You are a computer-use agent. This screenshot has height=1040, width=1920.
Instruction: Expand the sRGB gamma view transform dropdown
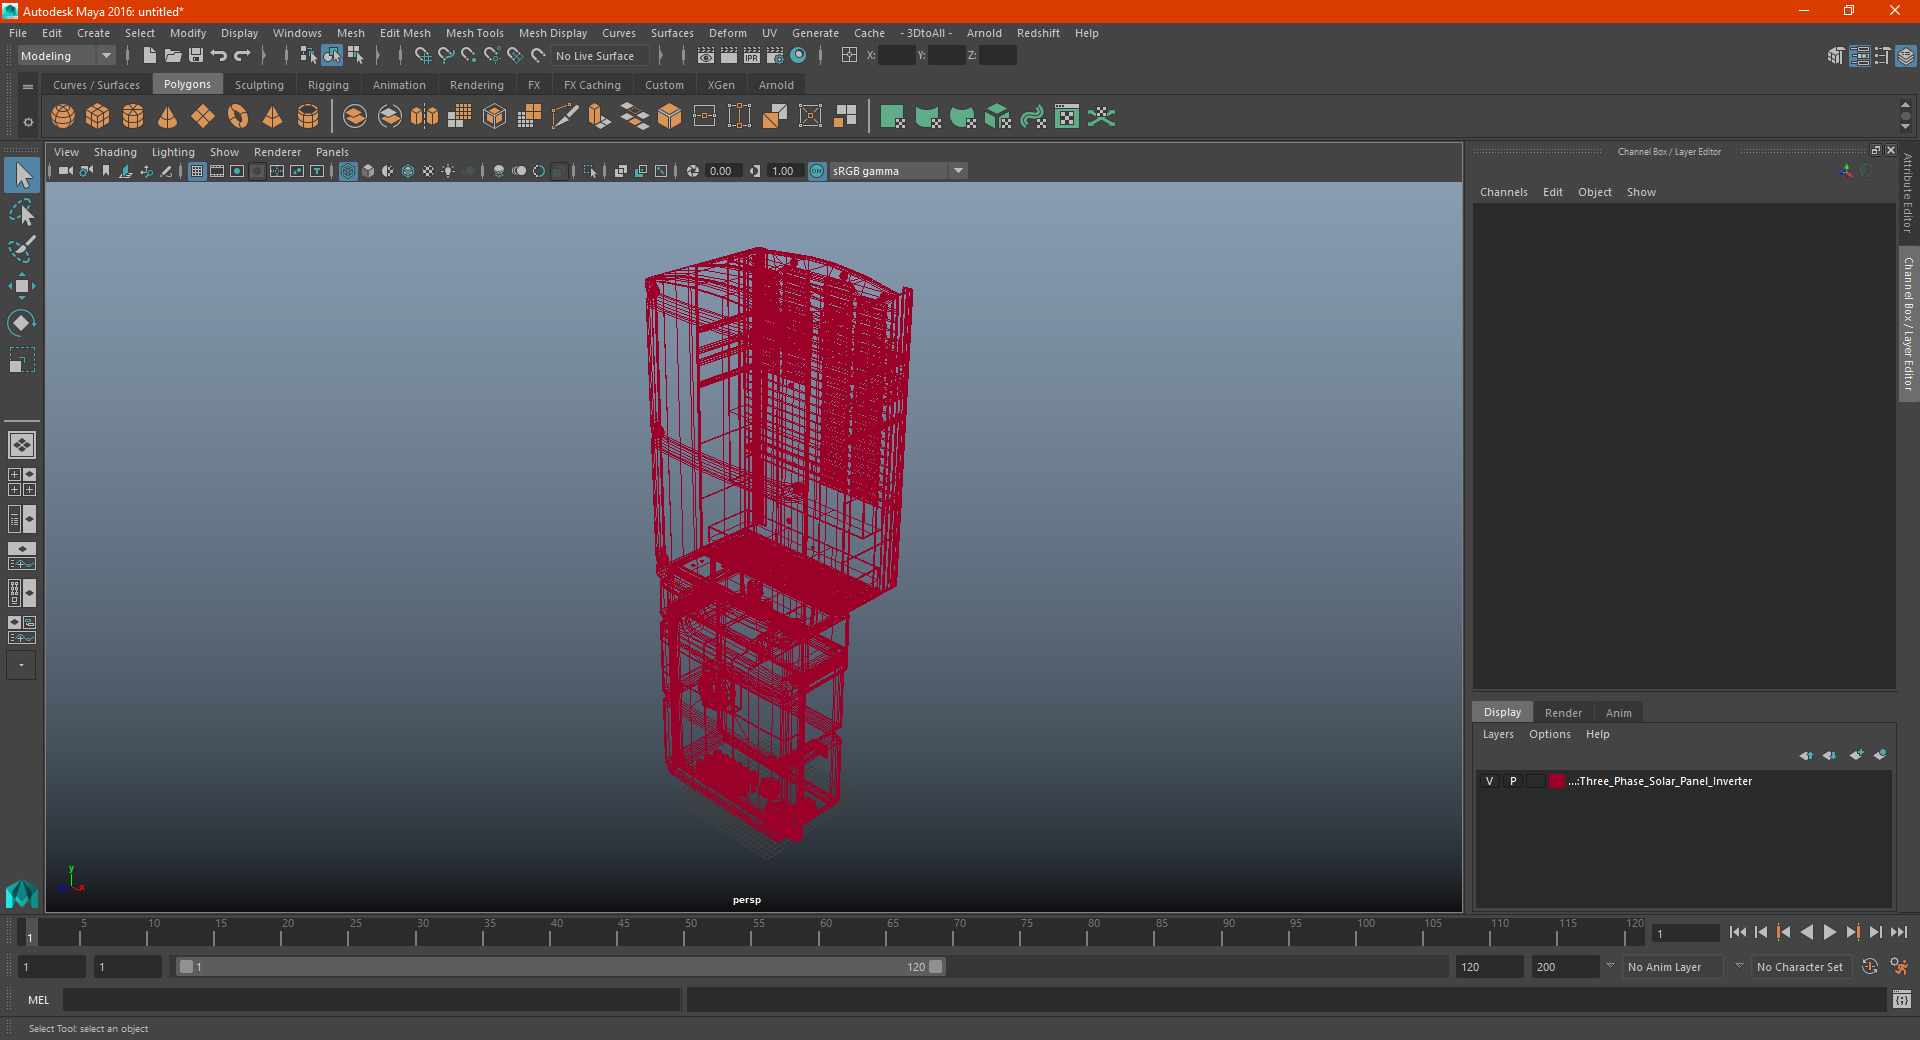click(898, 171)
